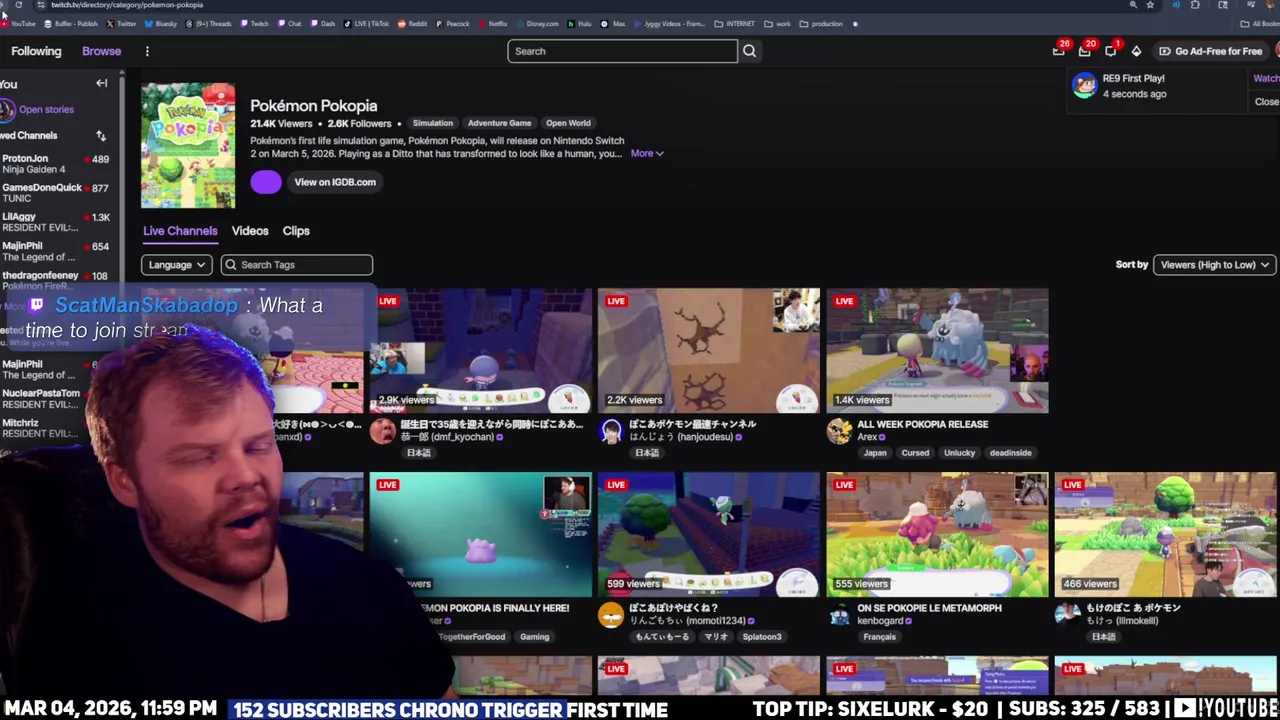The width and height of the screenshot is (1280, 720).
Task: Click the Pokémon Pokopia box art
Action: coord(188,146)
